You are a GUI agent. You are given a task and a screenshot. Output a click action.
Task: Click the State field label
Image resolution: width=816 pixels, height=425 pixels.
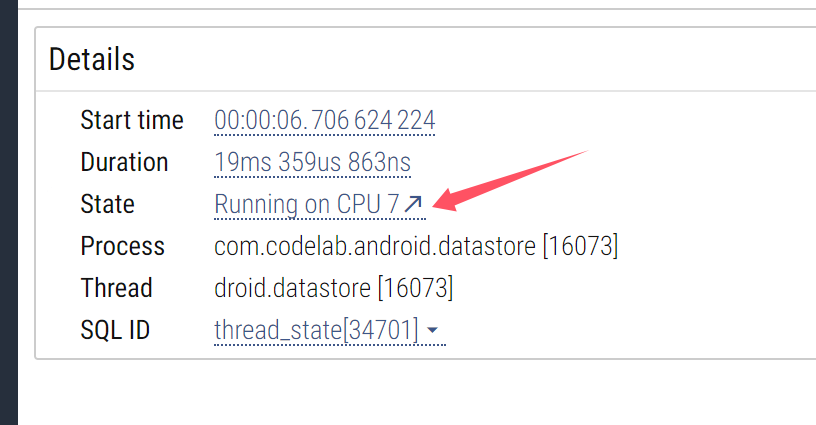click(x=107, y=204)
